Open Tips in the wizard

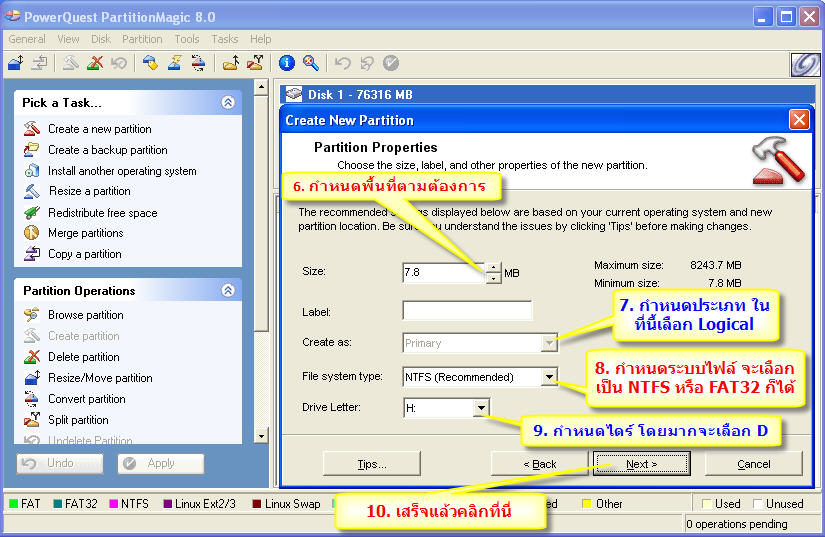(x=371, y=464)
